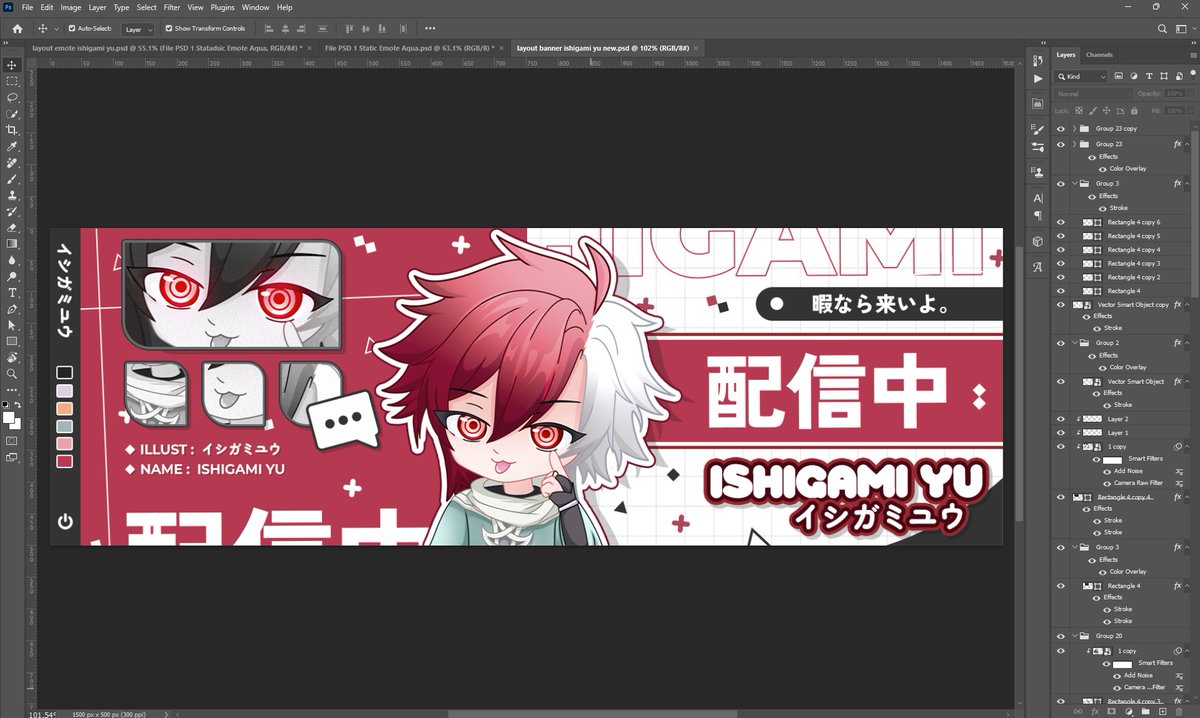The height and width of the screenshot is (718, 1200).
Task: Hide the Rectangle 4 copy 3 layer
Action: pyautogui.click(x=1061, y=263)
